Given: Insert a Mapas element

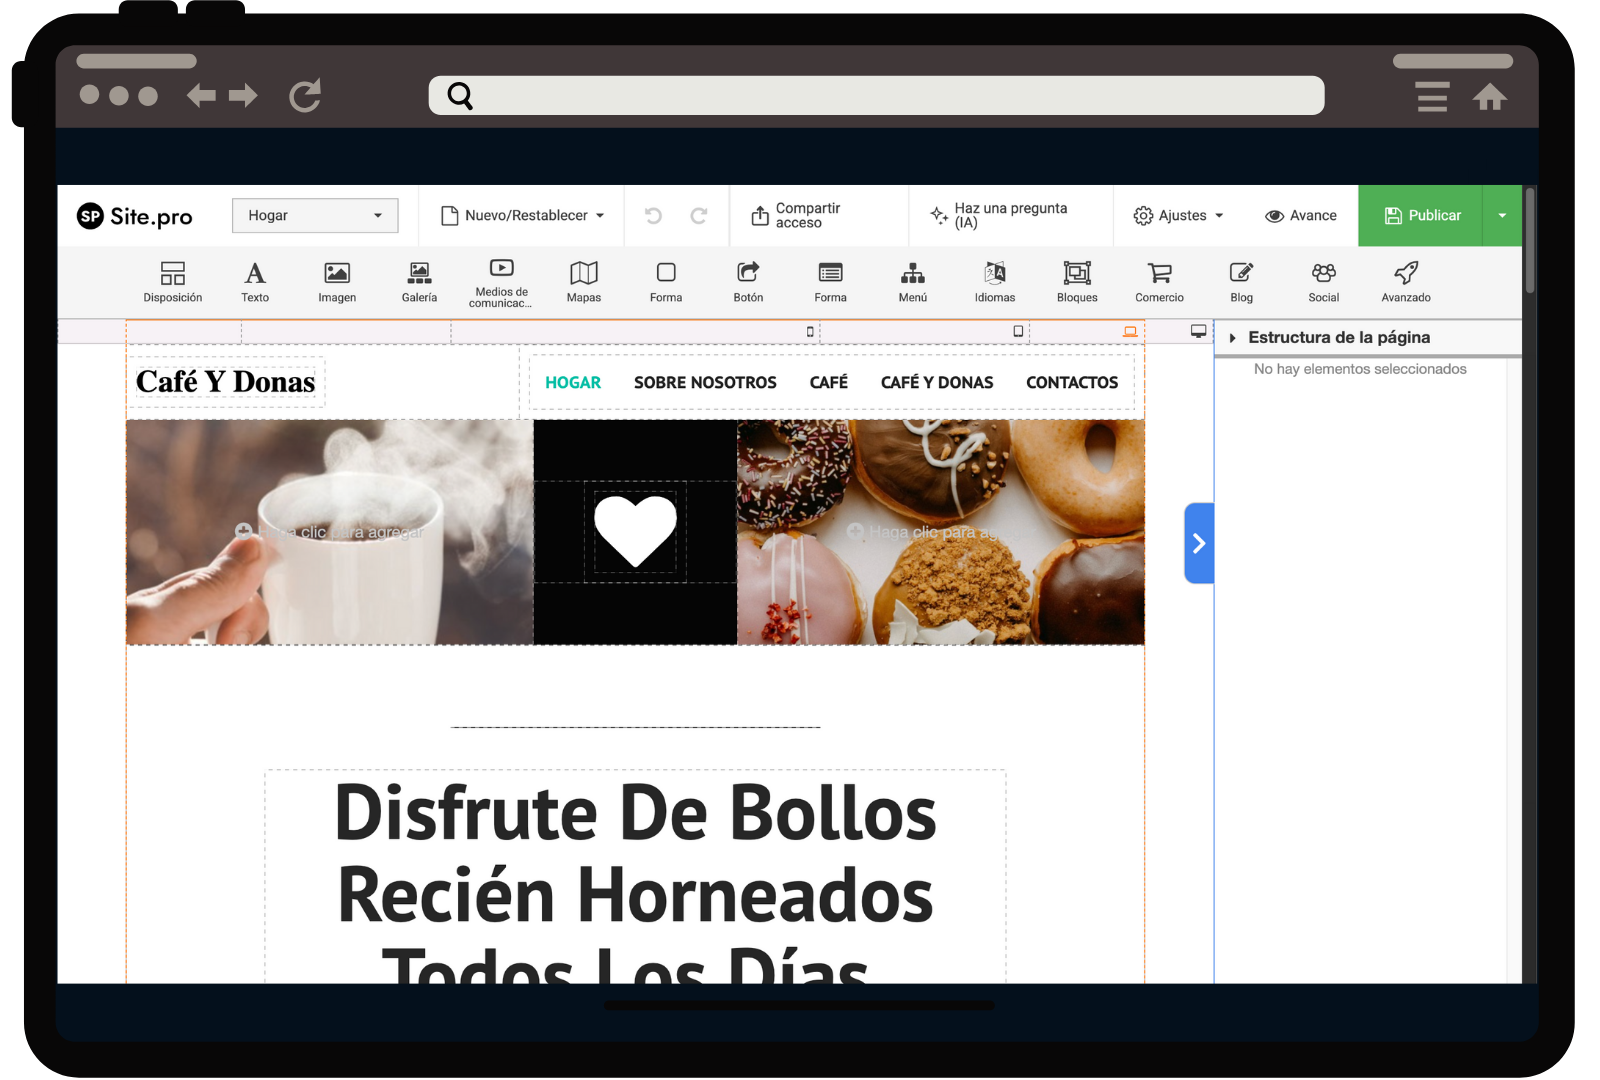Looking at the screenshot, I should point(584,281).
